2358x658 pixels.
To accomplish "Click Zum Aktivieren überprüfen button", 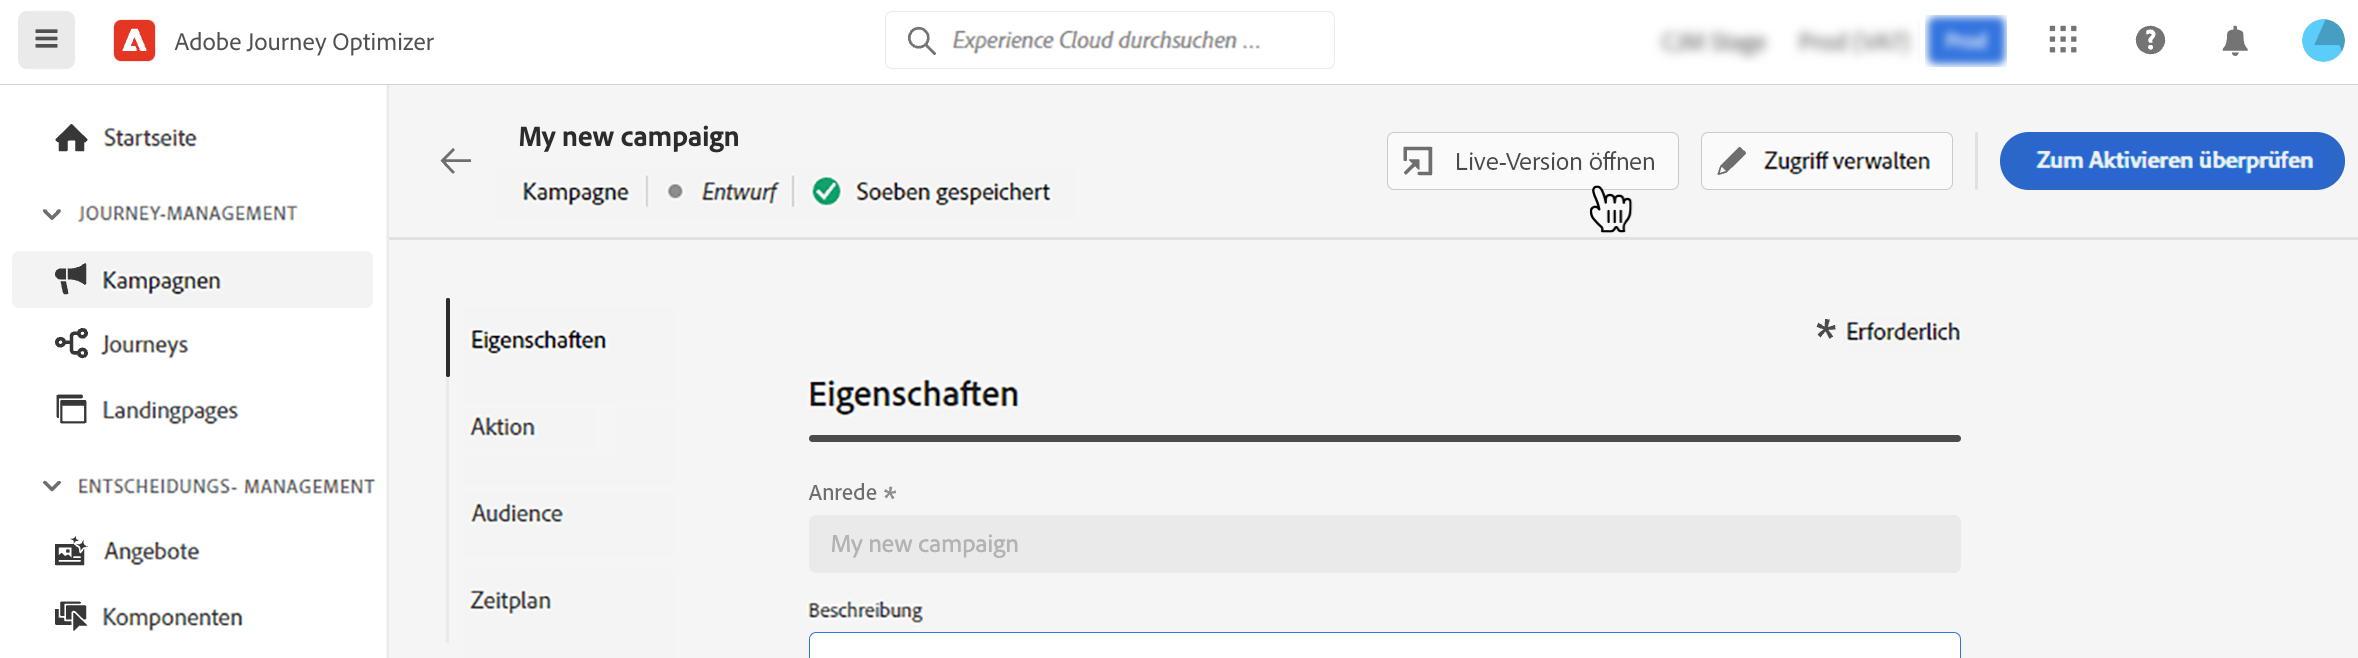I will [2172, 161].
